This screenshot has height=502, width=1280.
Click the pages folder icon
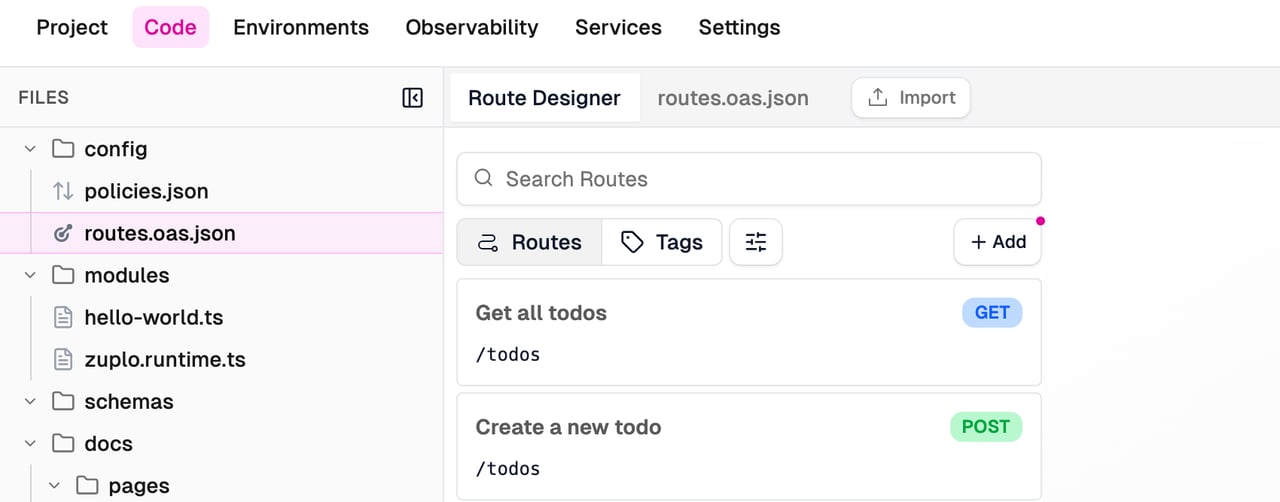[x=88, y=485]
